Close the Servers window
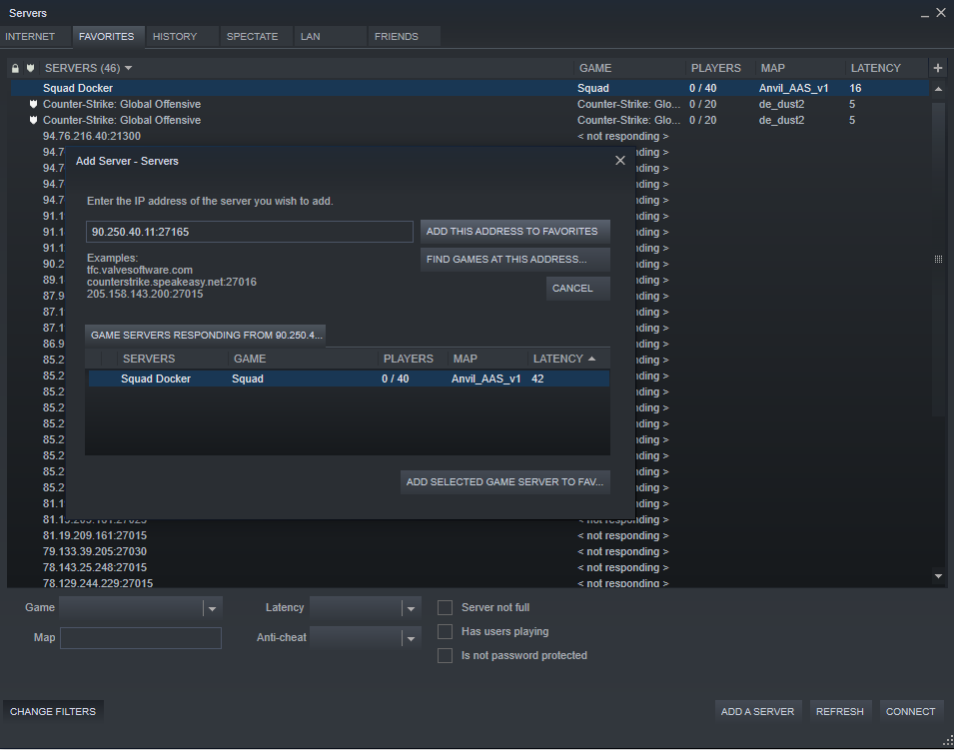 tap(941, 13)
